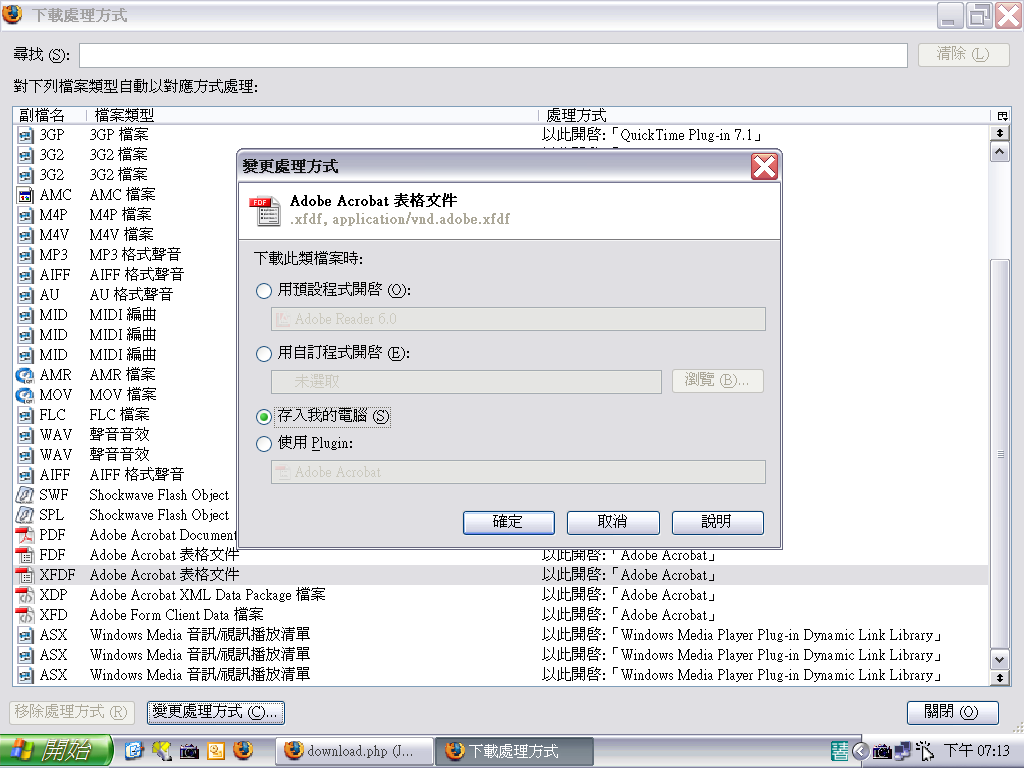Image resolution: width=1024 pixels, height=768 pixels.
Task: Click scrollbar up arrow in file list
Action: (999, 153)
